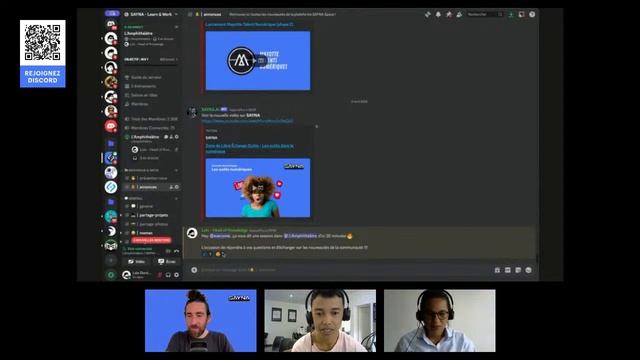Open the green Discover servers compass icon

tap(111, 275)
